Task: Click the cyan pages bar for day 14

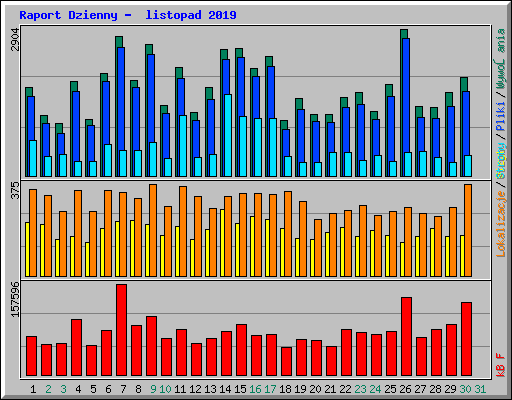Action: (x=228, y=135)
